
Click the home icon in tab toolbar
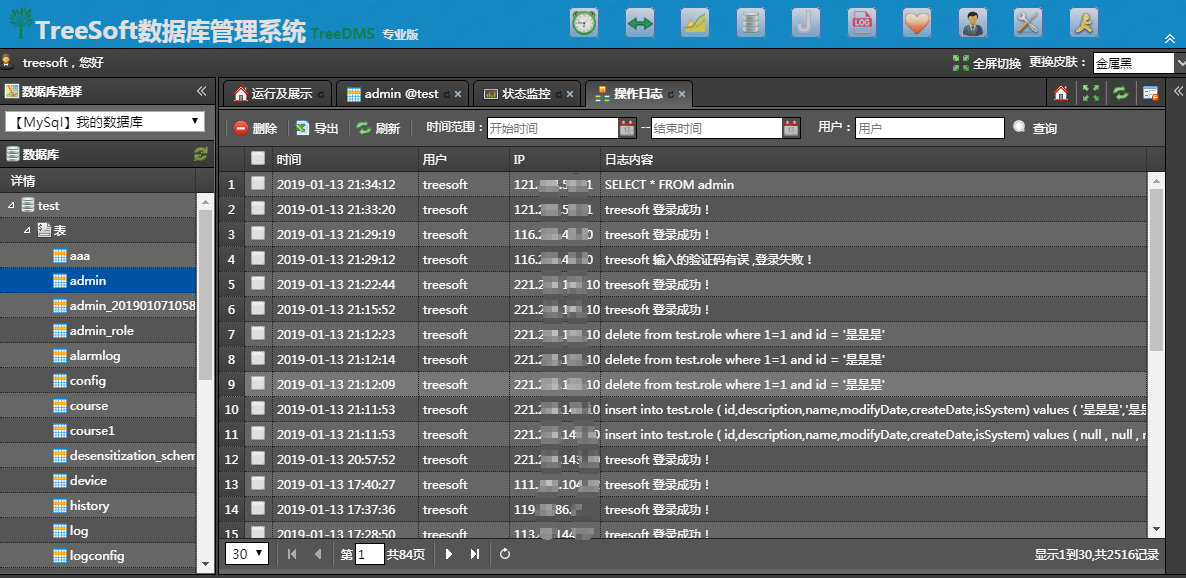click(x=1060, y=93)
